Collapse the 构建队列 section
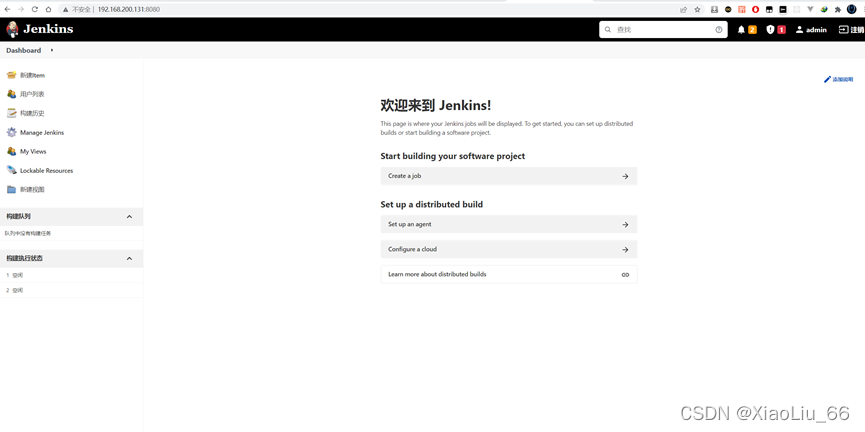Viewport: 865px width, 432px height. tap(129, 216)
